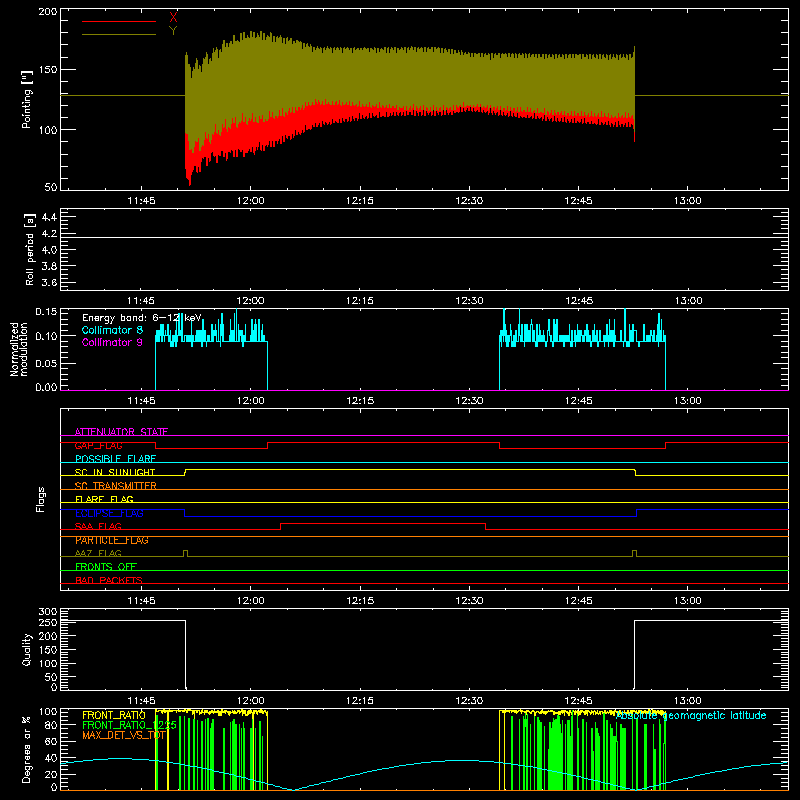Click the Flags axis title
This screenshot has height=800, width=800.
[x=41, y=499]
